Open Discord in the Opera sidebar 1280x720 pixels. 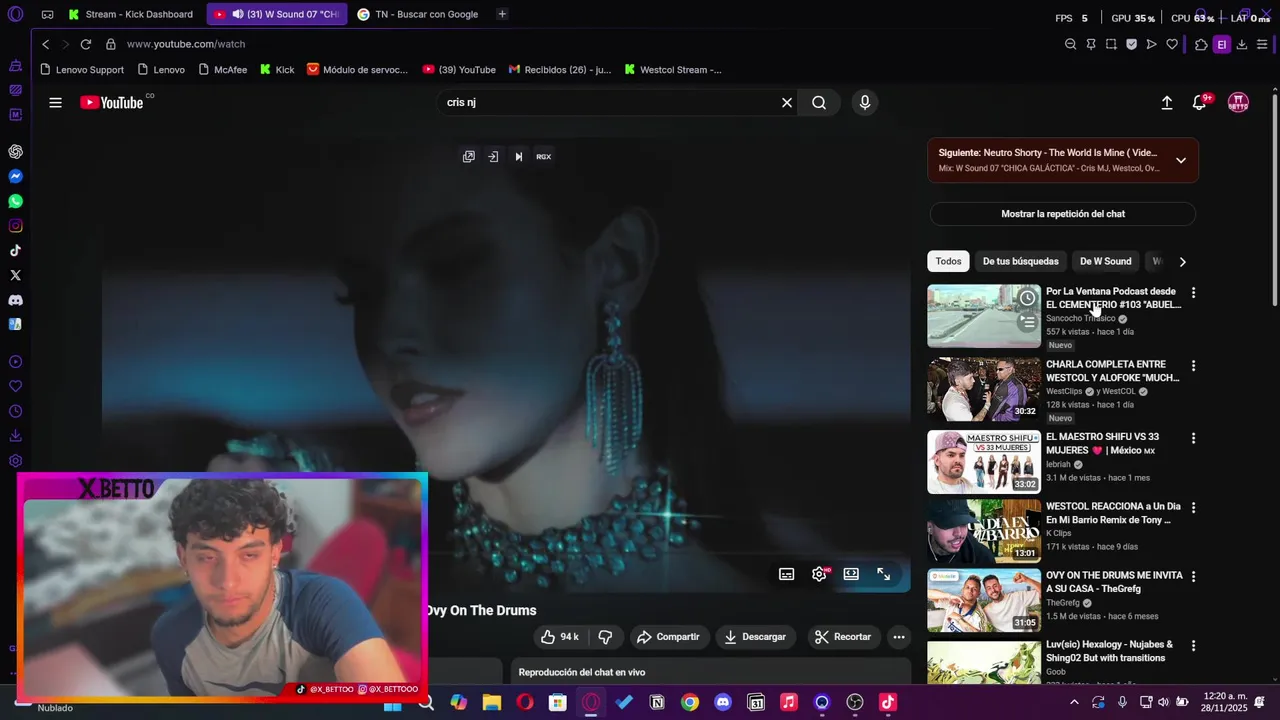click(x=15, y=300)
